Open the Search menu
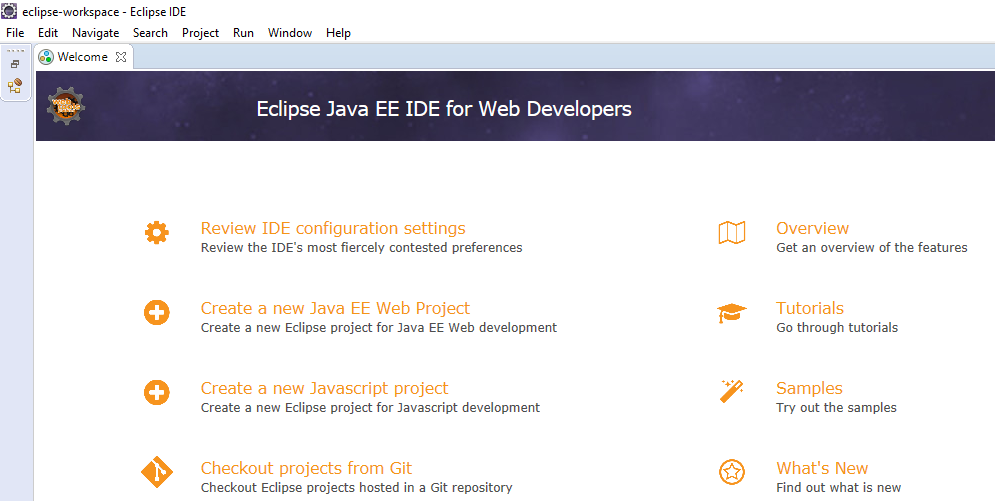The height and width of the screenshot is (501, 995). 150,33
